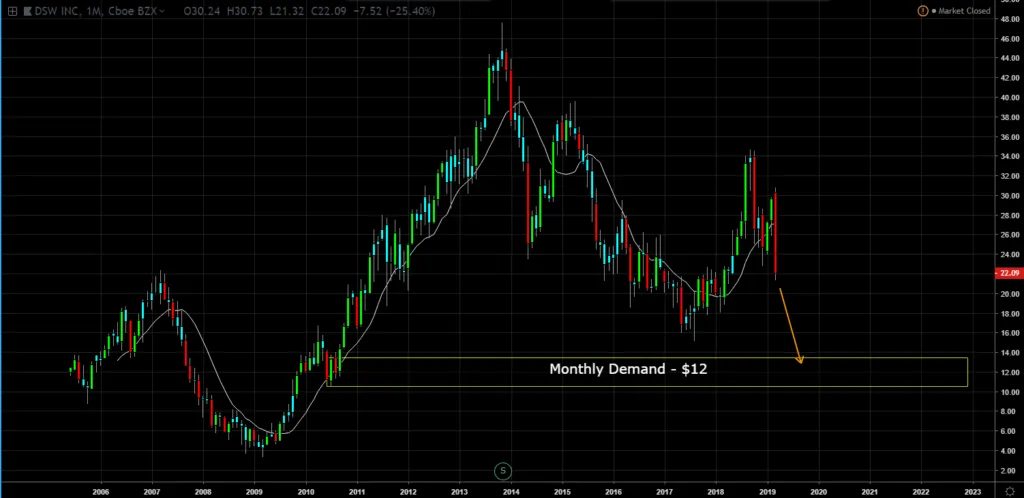Click the L21.32 low price value
1024x498 pixels.
tap(289, 11)
